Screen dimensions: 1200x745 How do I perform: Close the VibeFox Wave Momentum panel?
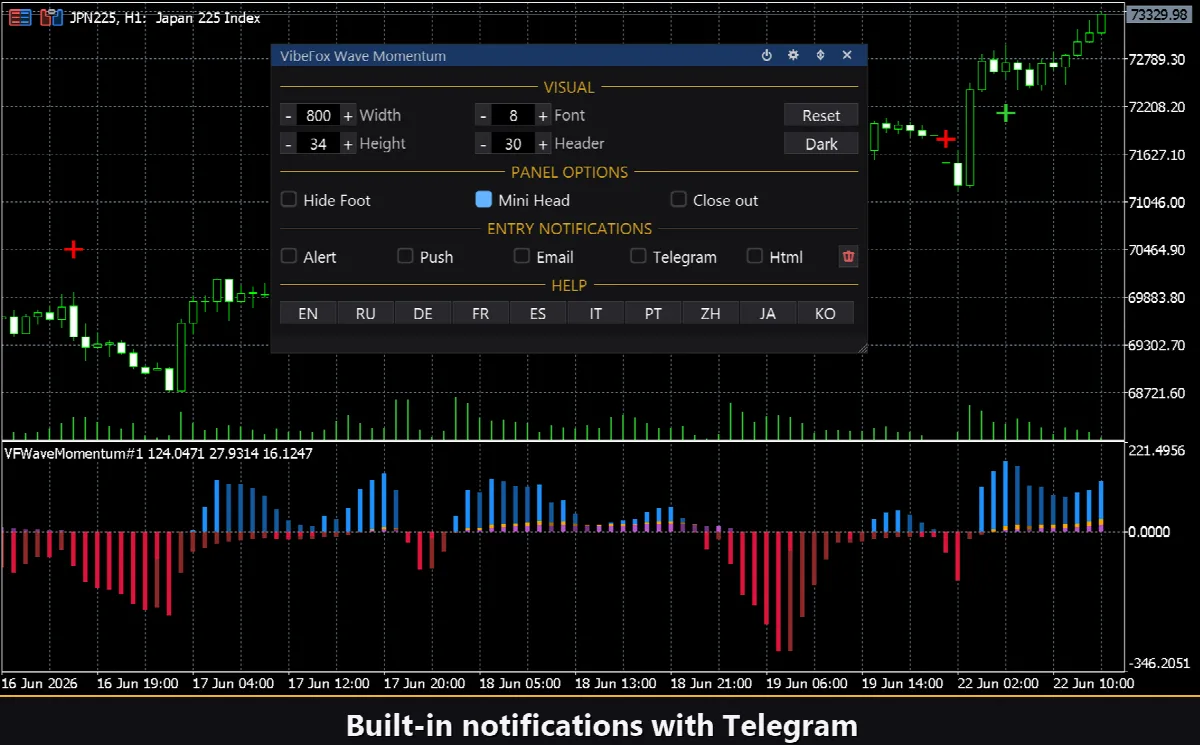click(x=847, y=56)
